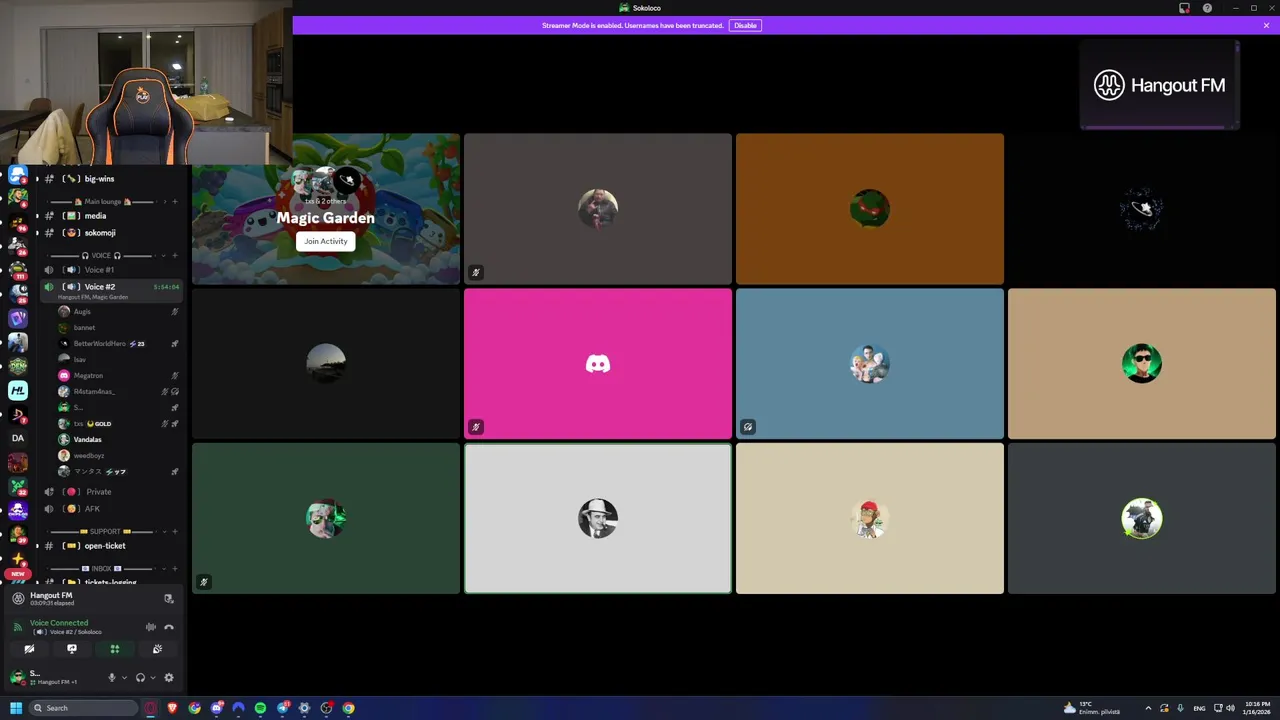Click the taskbar Search box

[83, 708]
